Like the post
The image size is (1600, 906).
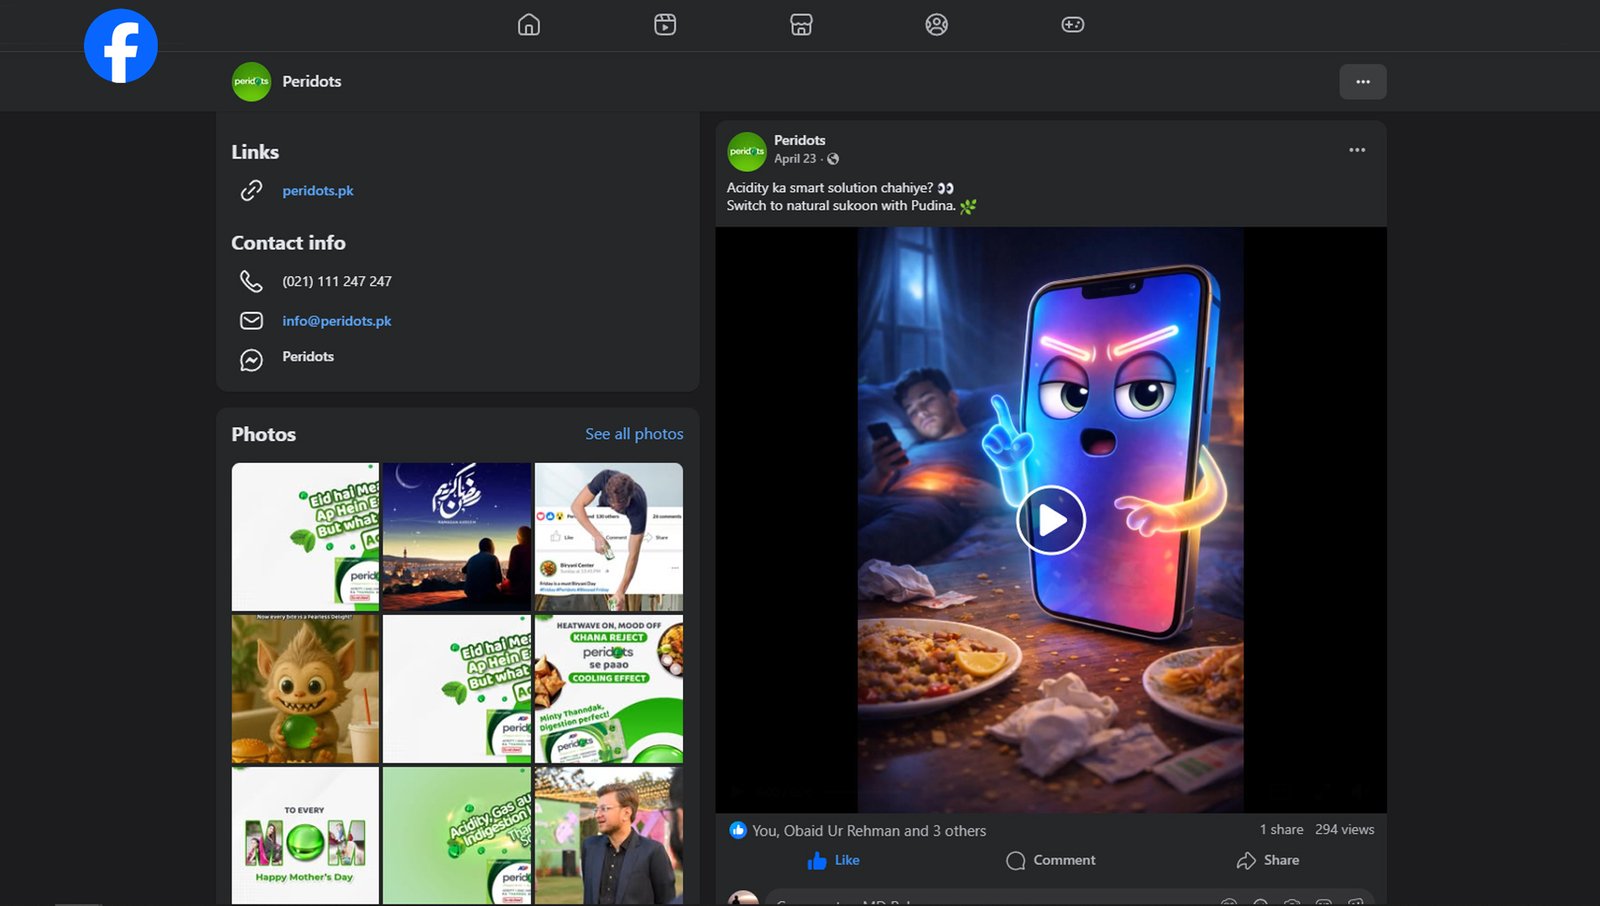point(833,860)
